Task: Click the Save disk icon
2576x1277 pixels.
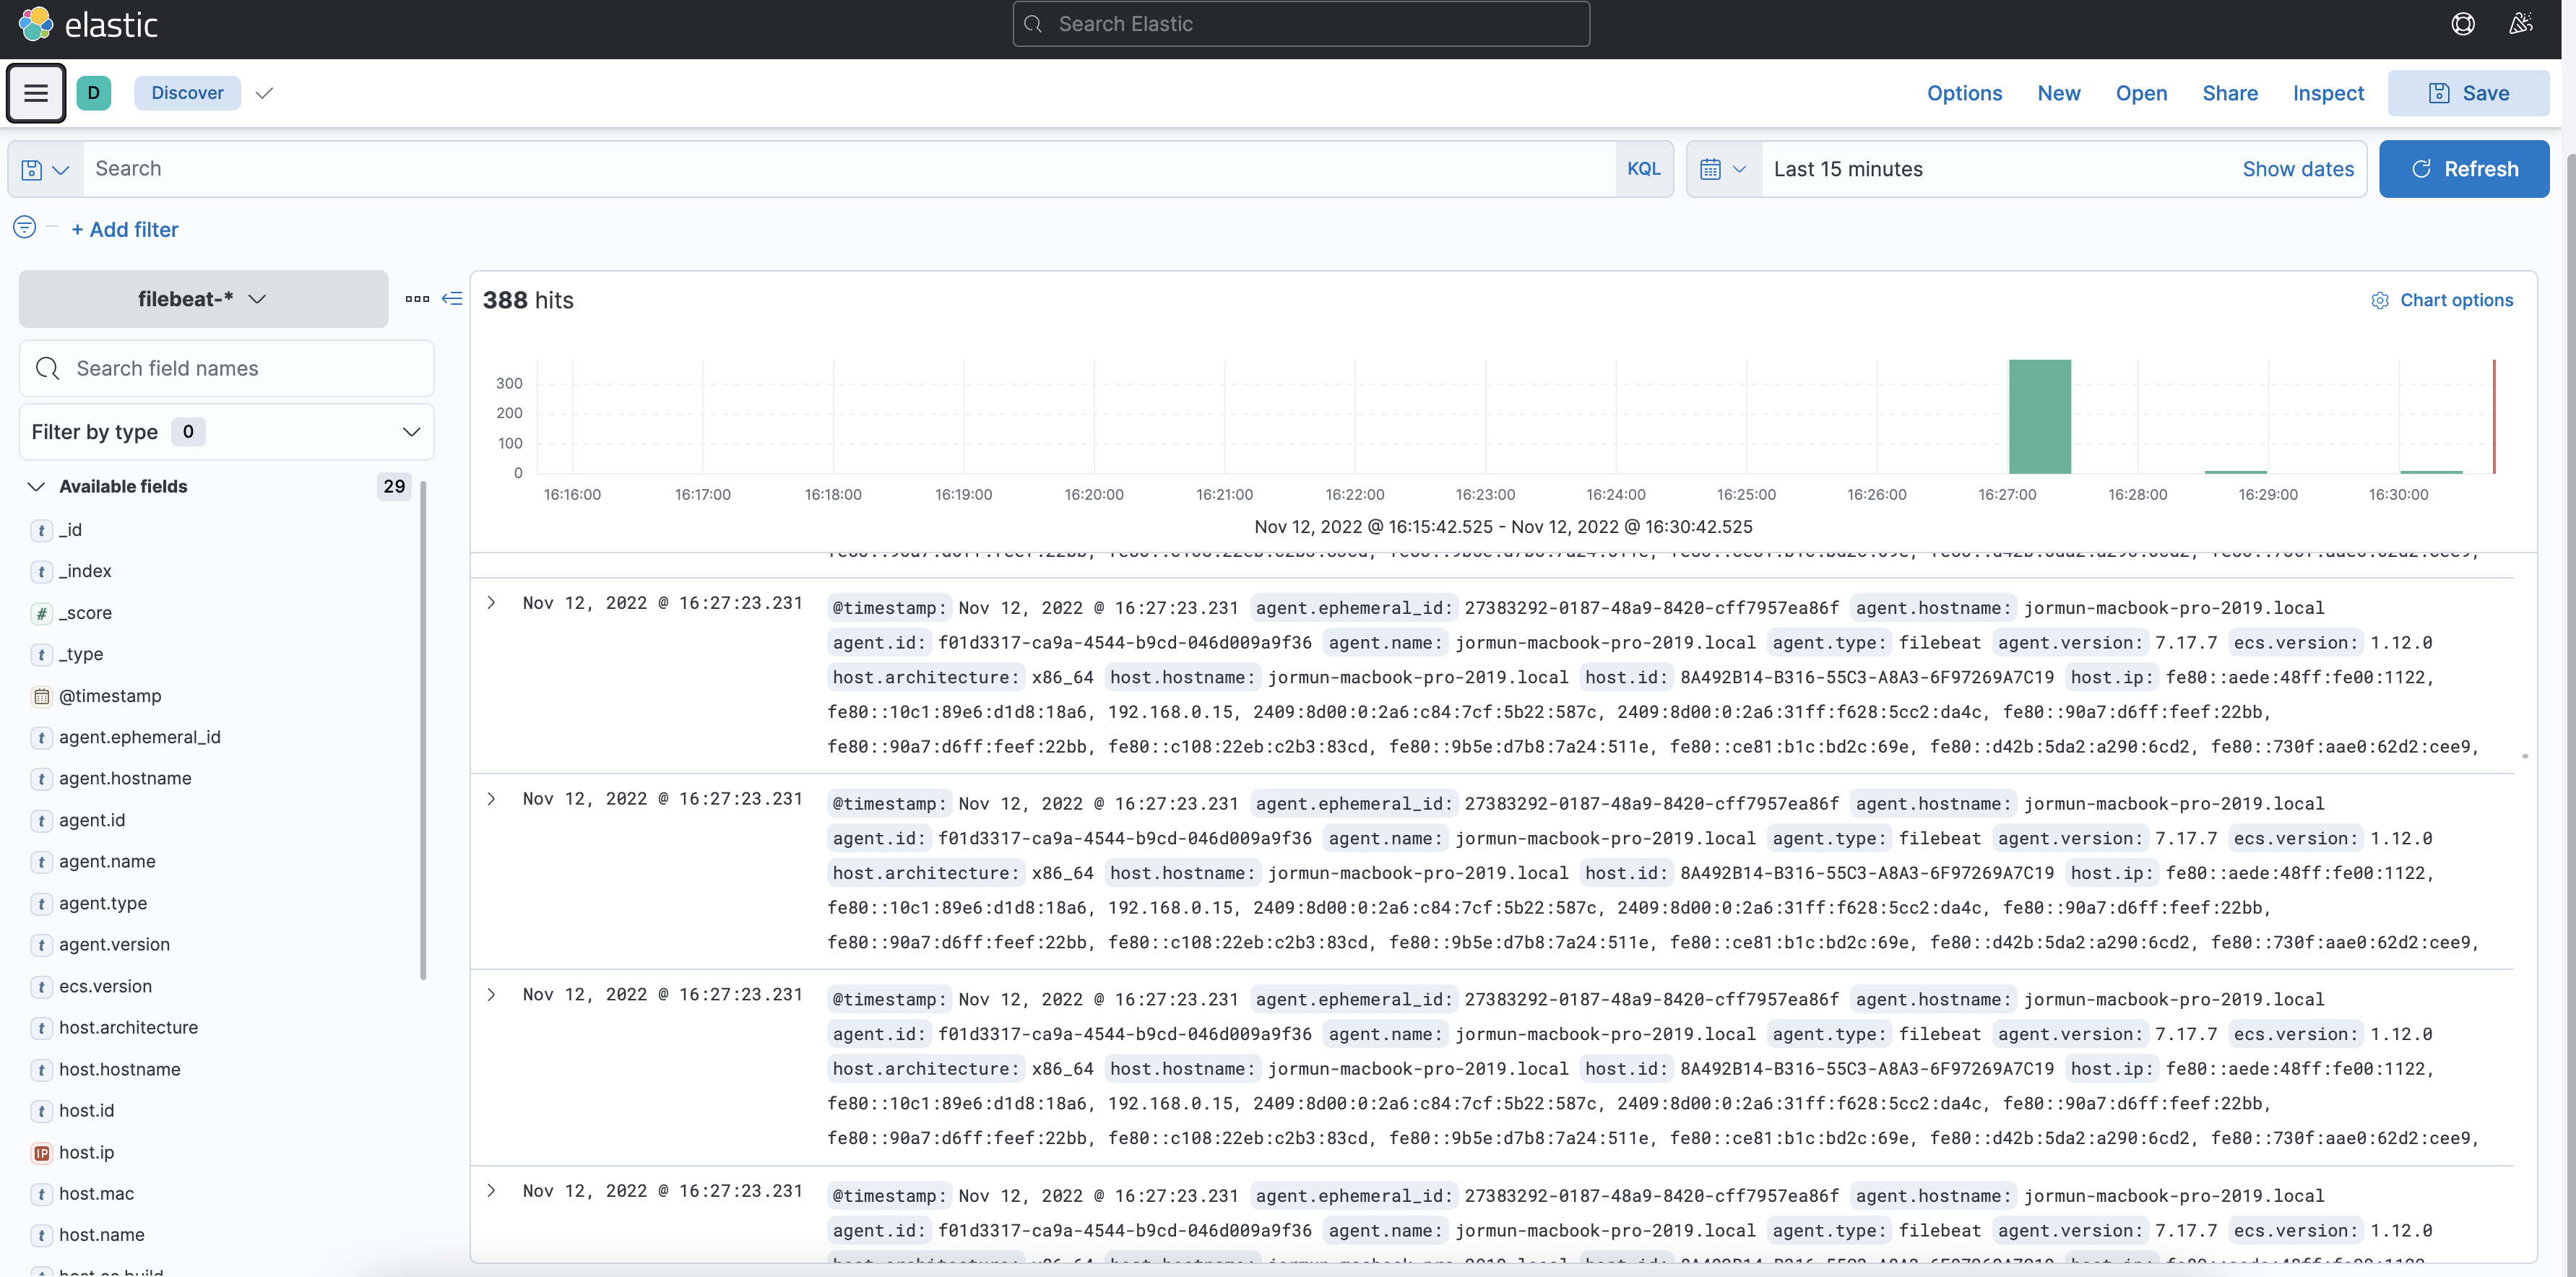Action: [x=2439, y=93]
